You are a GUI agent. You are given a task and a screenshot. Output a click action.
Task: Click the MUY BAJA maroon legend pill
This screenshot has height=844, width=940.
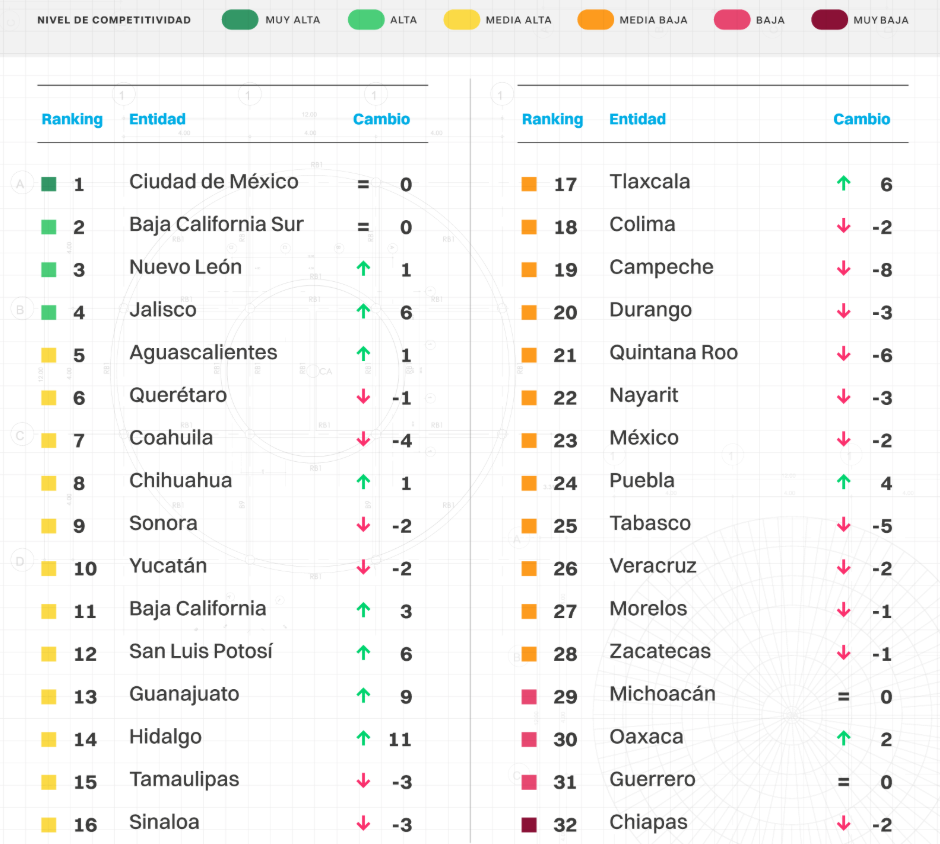pos(829,20)
